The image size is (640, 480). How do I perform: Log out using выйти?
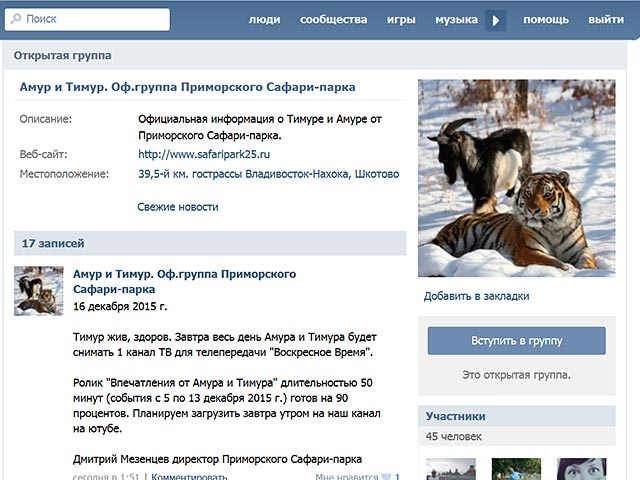605,20
